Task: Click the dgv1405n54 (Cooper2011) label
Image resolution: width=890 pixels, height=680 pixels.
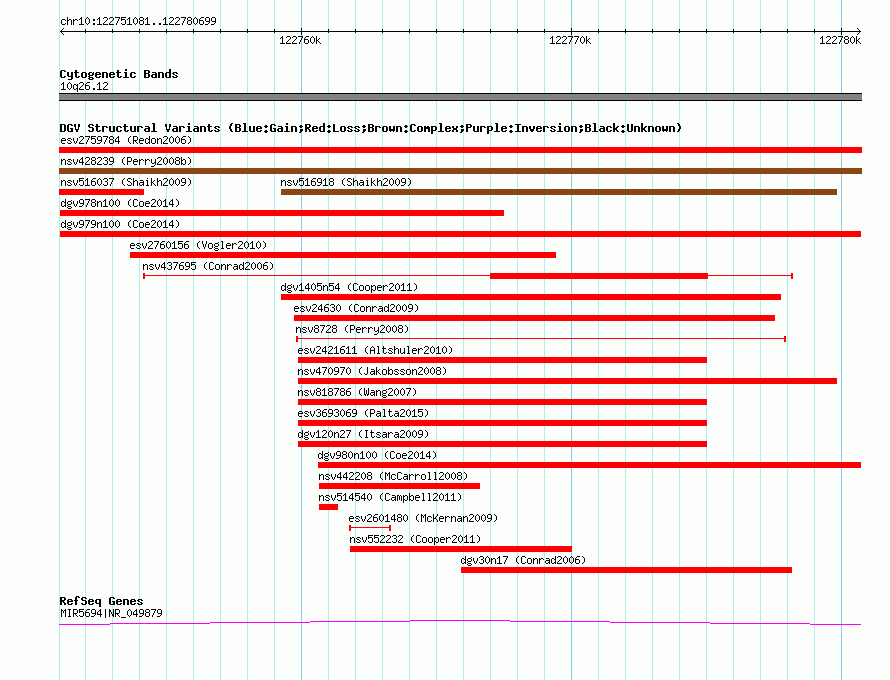Action: pyautogui.click(x=349, y=287)
